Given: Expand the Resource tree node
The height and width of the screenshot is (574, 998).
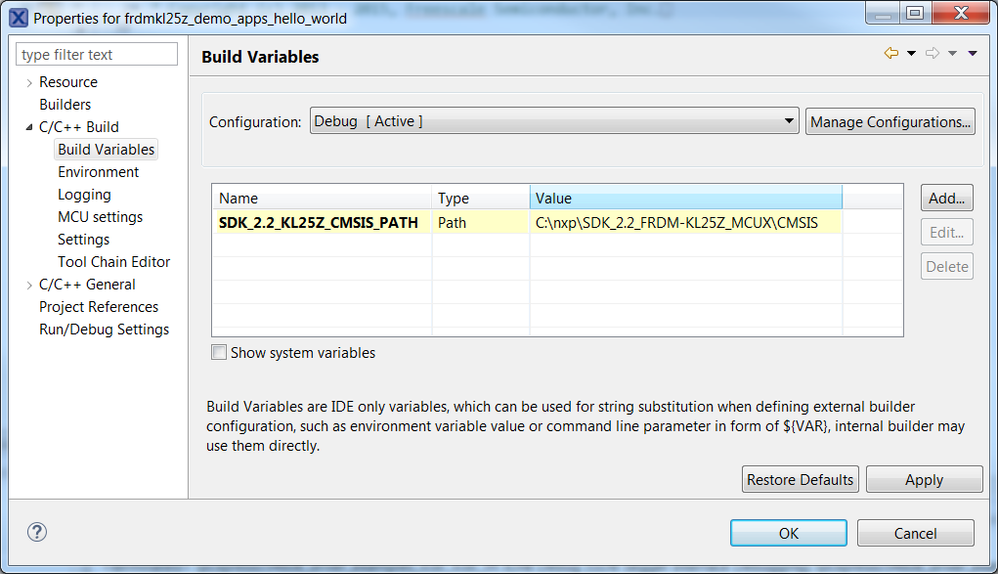Looking at the screenshot, I should [x=29, y=83].
